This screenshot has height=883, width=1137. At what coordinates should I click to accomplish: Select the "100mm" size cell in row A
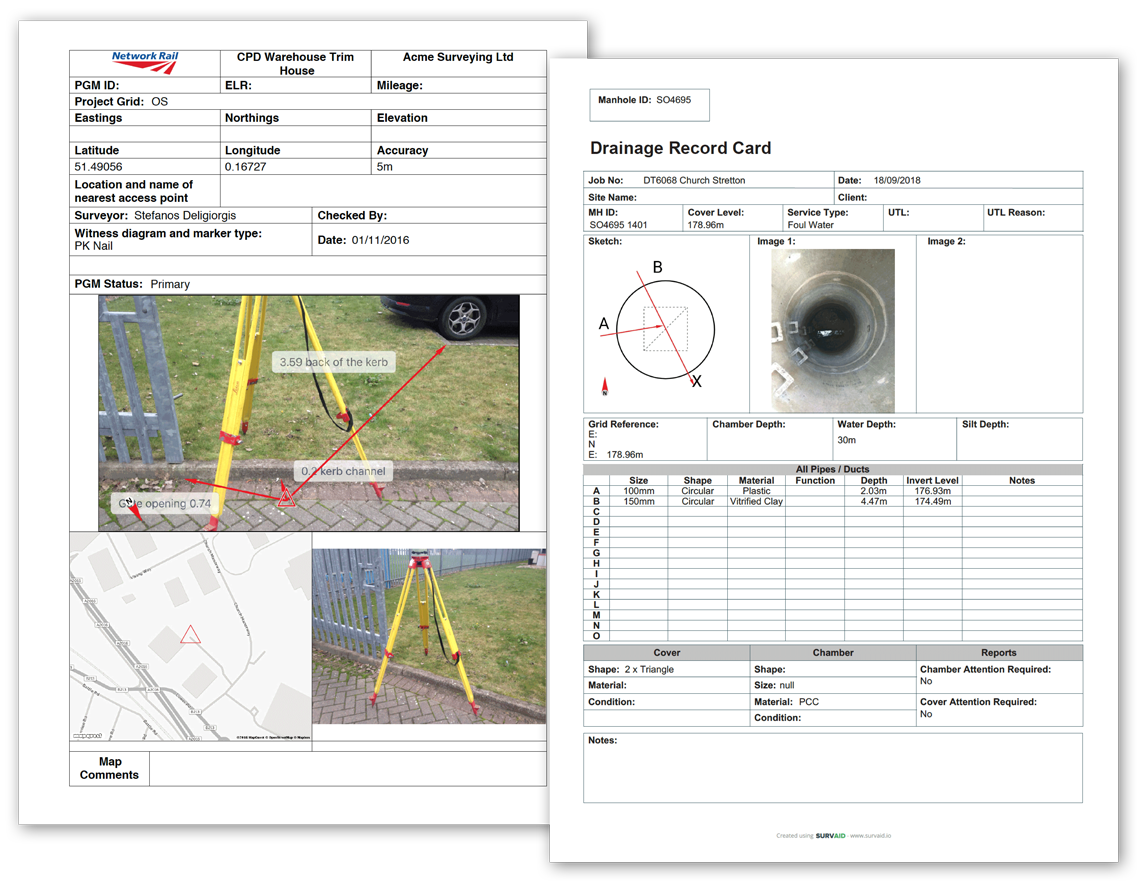click(x=638, y=491)
